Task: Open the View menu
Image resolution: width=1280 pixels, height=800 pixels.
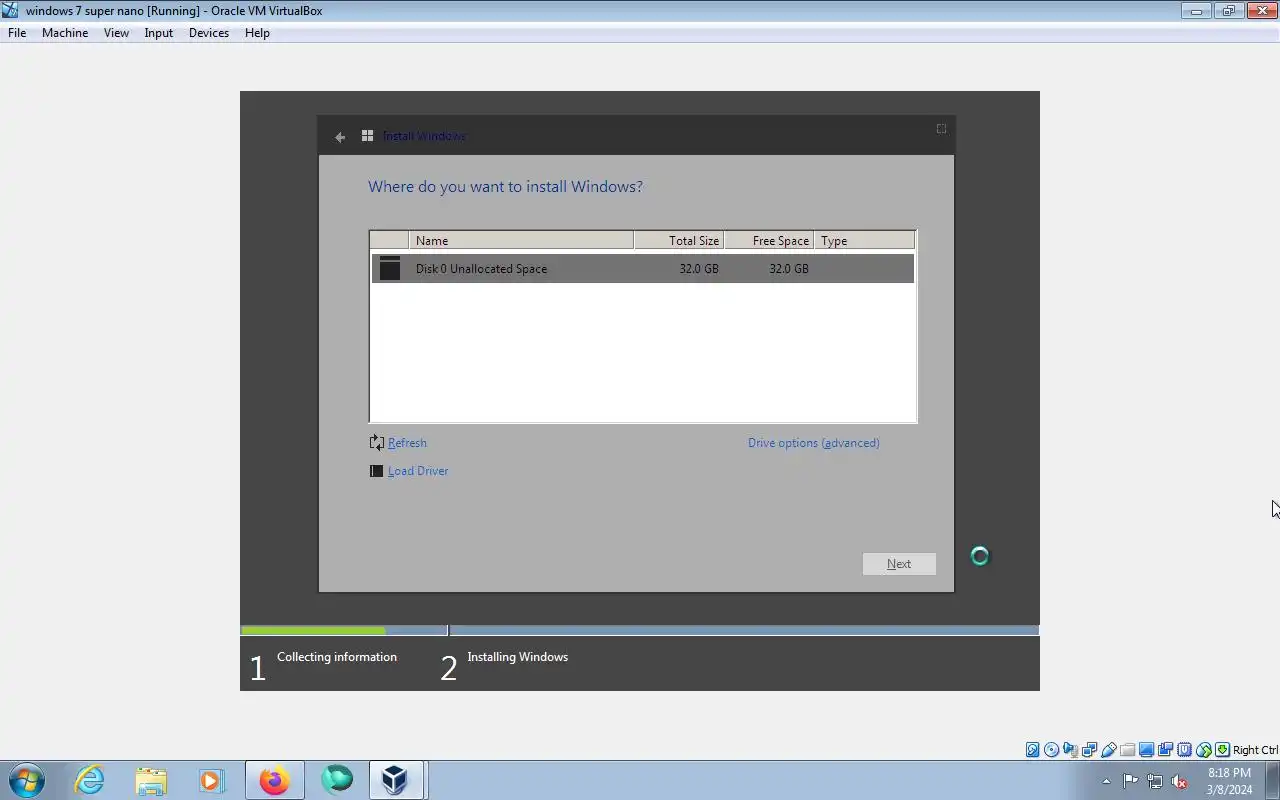Action: pos(116,33)
